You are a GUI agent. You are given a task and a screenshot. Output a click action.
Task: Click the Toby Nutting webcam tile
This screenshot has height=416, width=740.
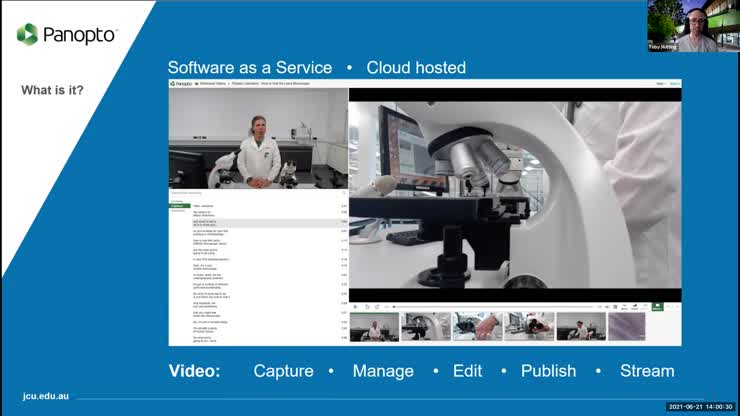coord(693,25)
